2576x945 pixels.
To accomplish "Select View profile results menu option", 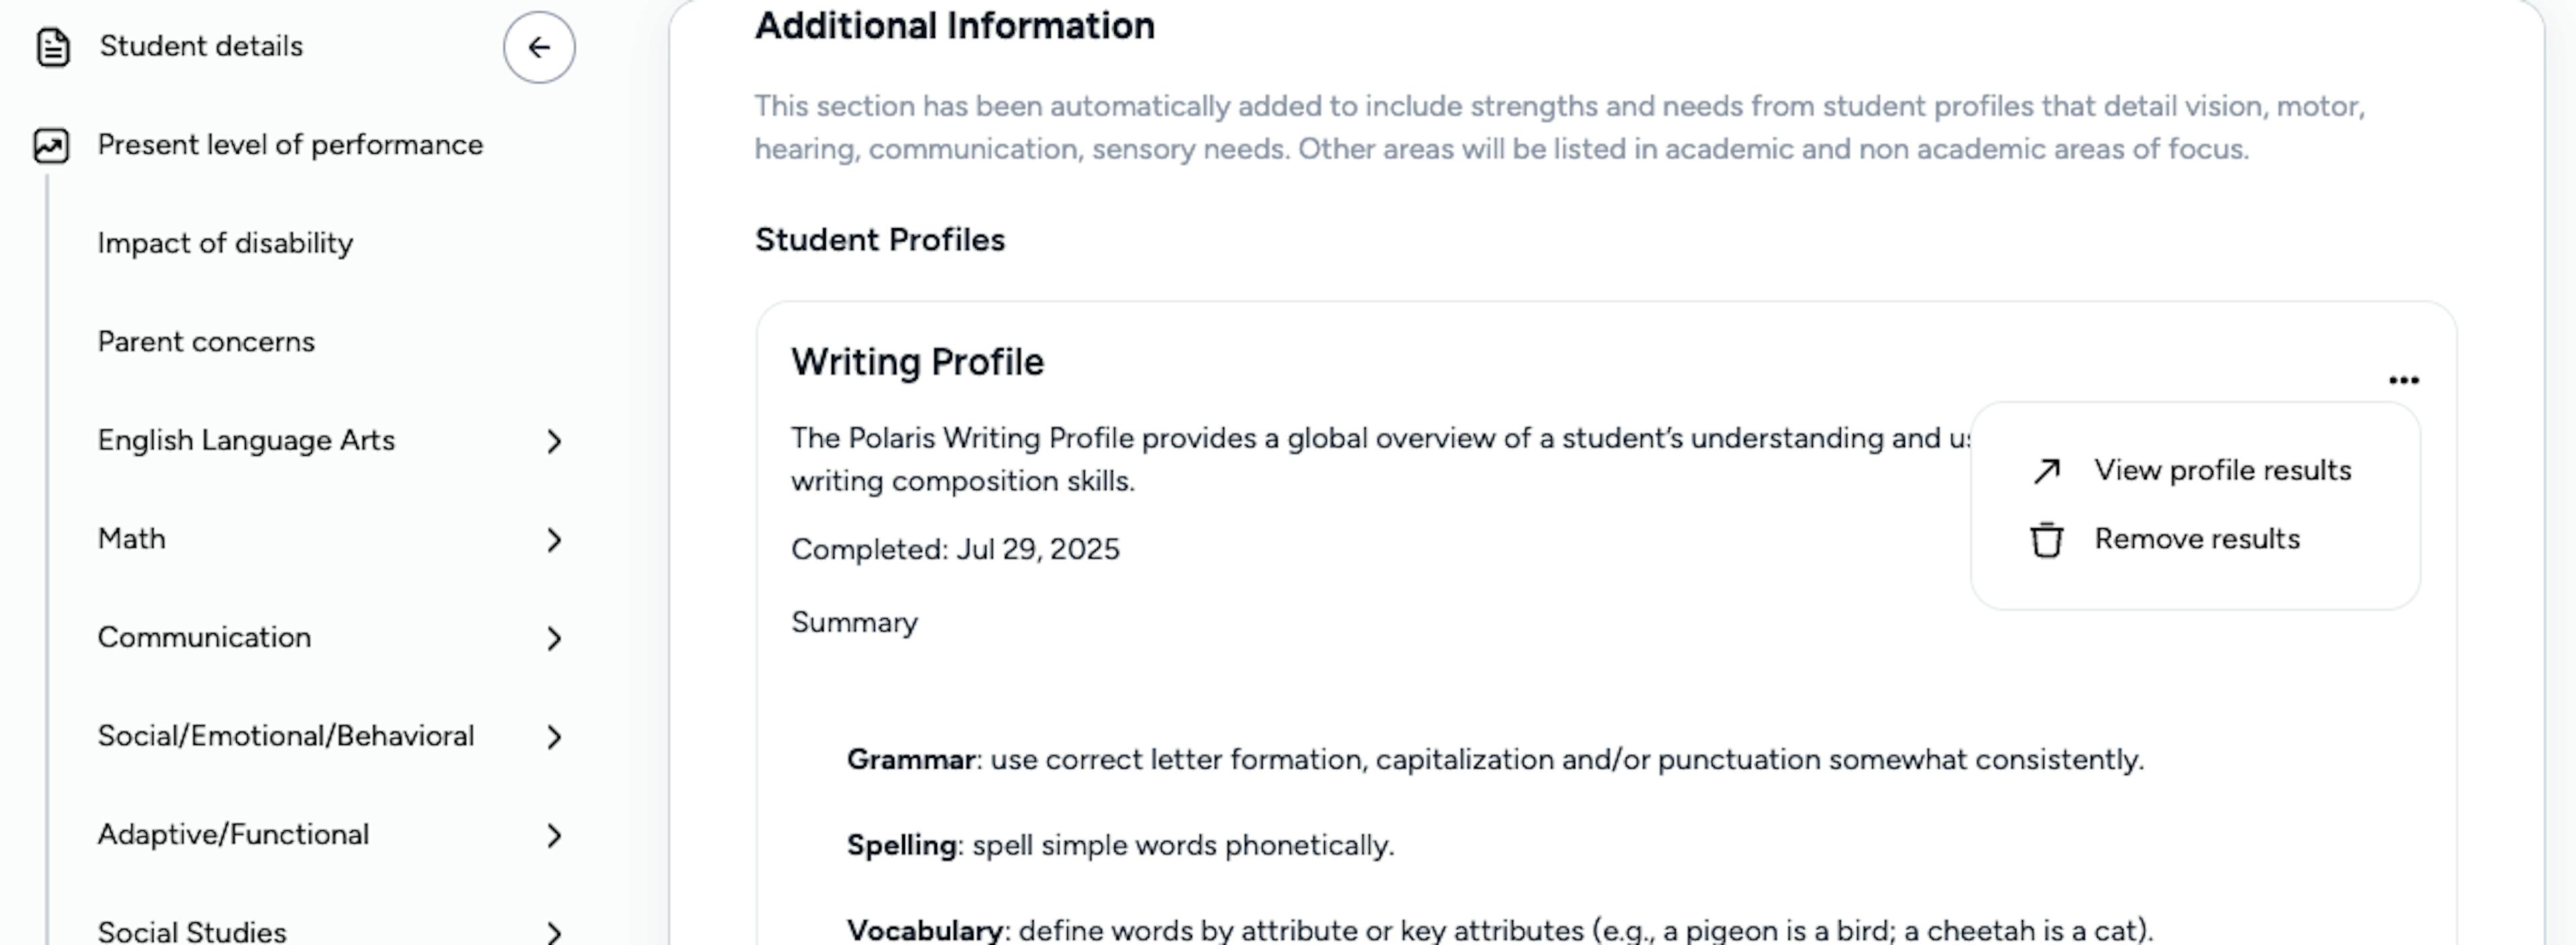I will tap(2222, 470).
